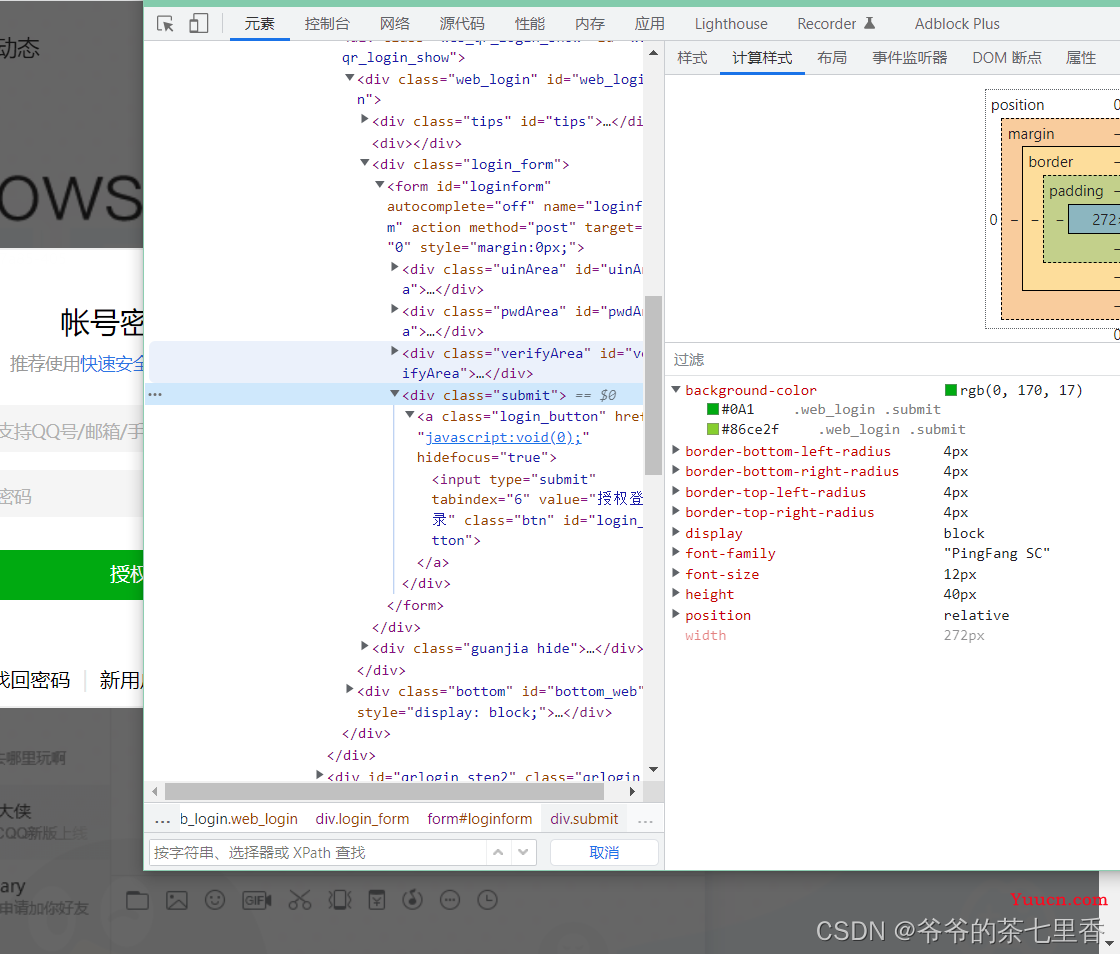Collapse the div web_login node
This screenshot has width=1120, height=954.
pyautogui.click(x=349, y=78)
